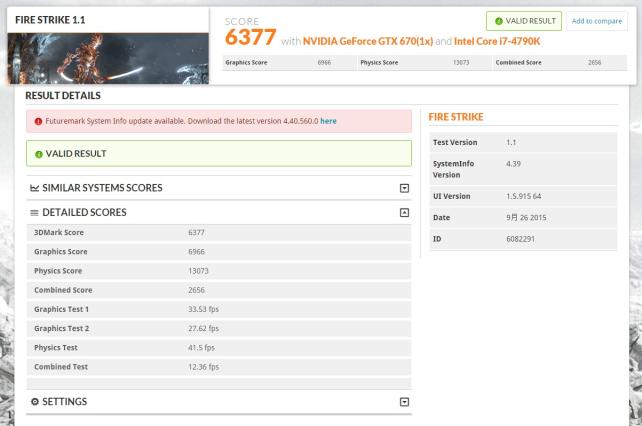
Task: Click the Graphics Test 2 row
Action: (219, 329)
